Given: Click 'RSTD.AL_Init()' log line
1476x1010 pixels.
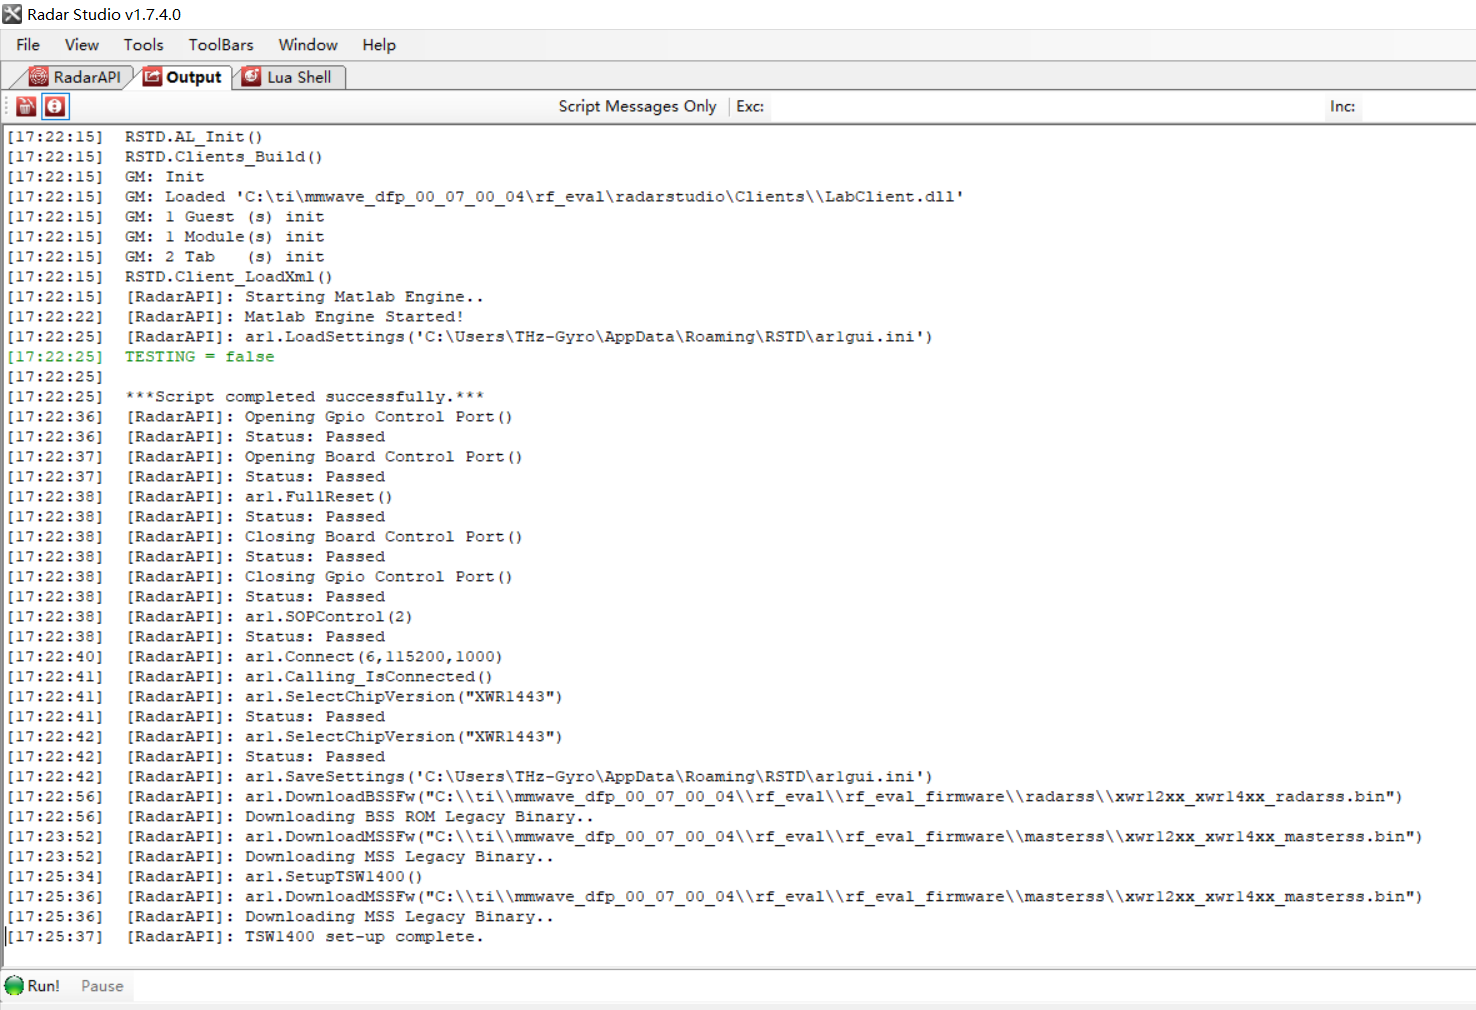Looking at the screenshot, I should click(x=193, y=137).
